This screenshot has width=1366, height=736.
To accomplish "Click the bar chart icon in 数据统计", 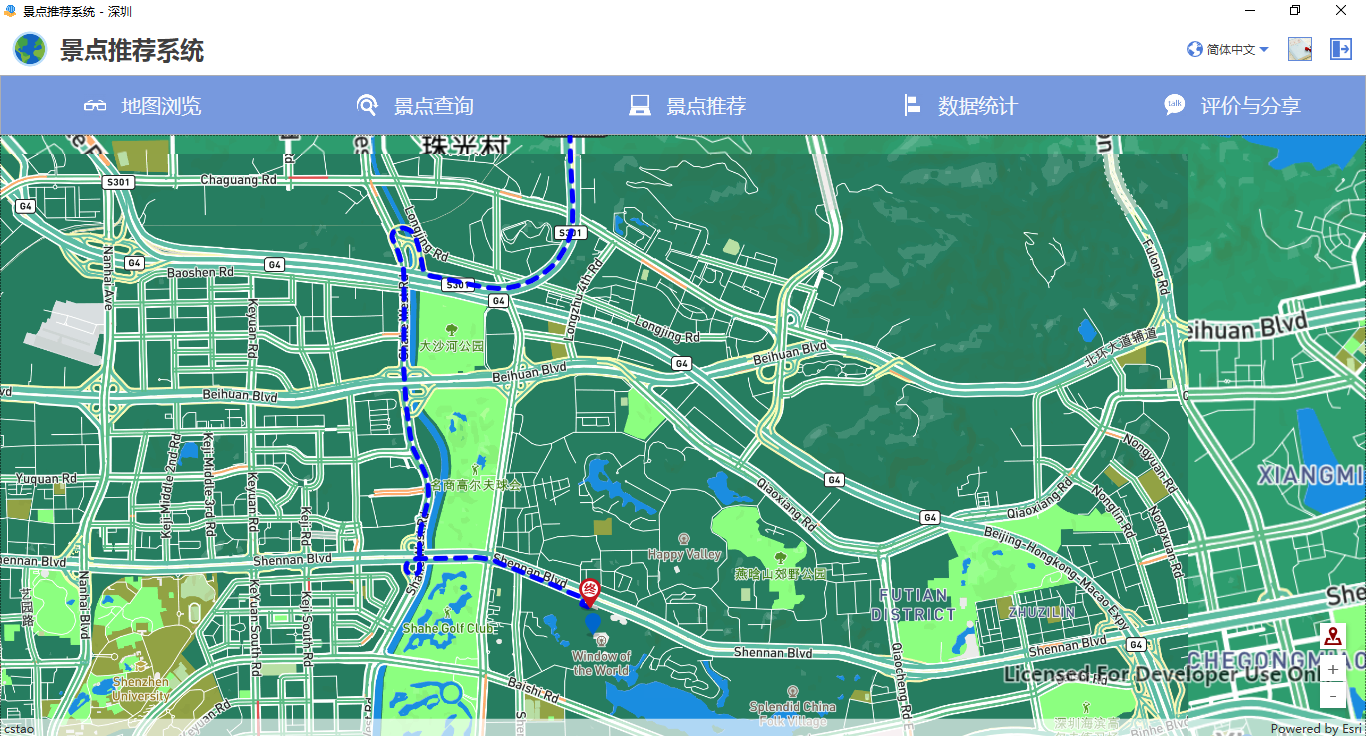I will point(911,105).
